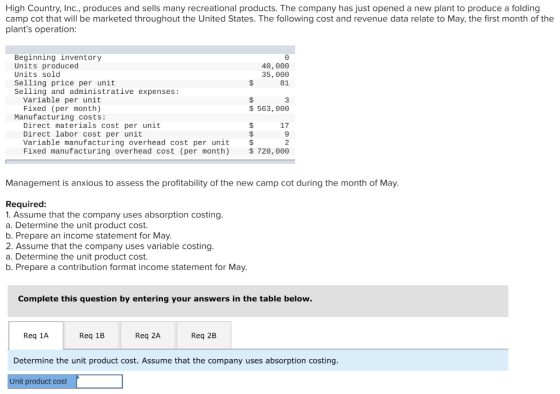The width and height of the screenshot is (560, 394).
Task: Select the 'Unit product cost' label cell
Action: click(42, 381)
